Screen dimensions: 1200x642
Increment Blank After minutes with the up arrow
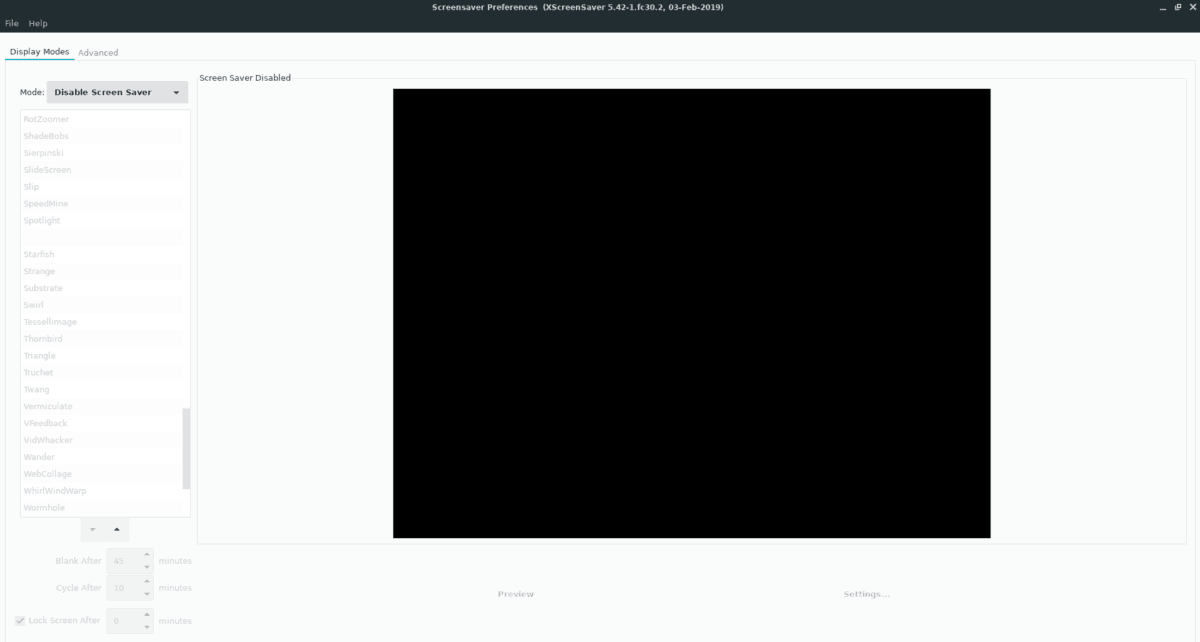tap(145, 555)
